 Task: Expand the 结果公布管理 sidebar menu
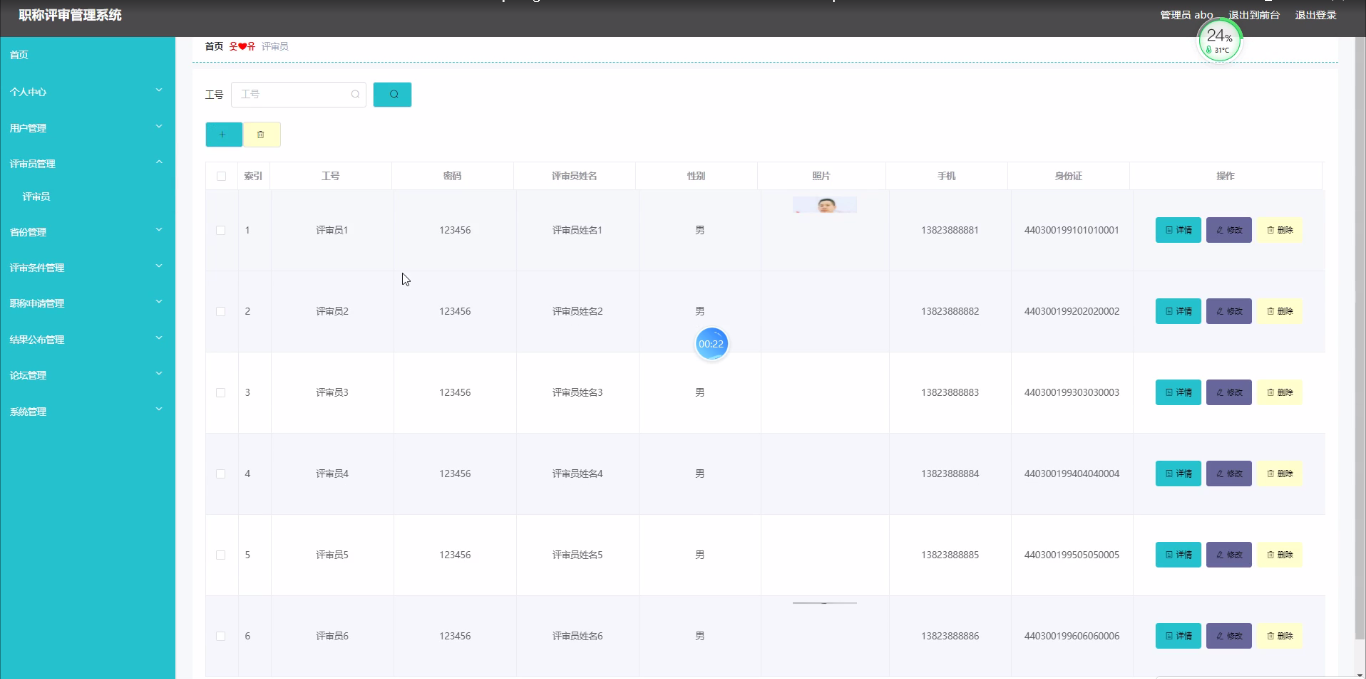(x=87, y=339)
